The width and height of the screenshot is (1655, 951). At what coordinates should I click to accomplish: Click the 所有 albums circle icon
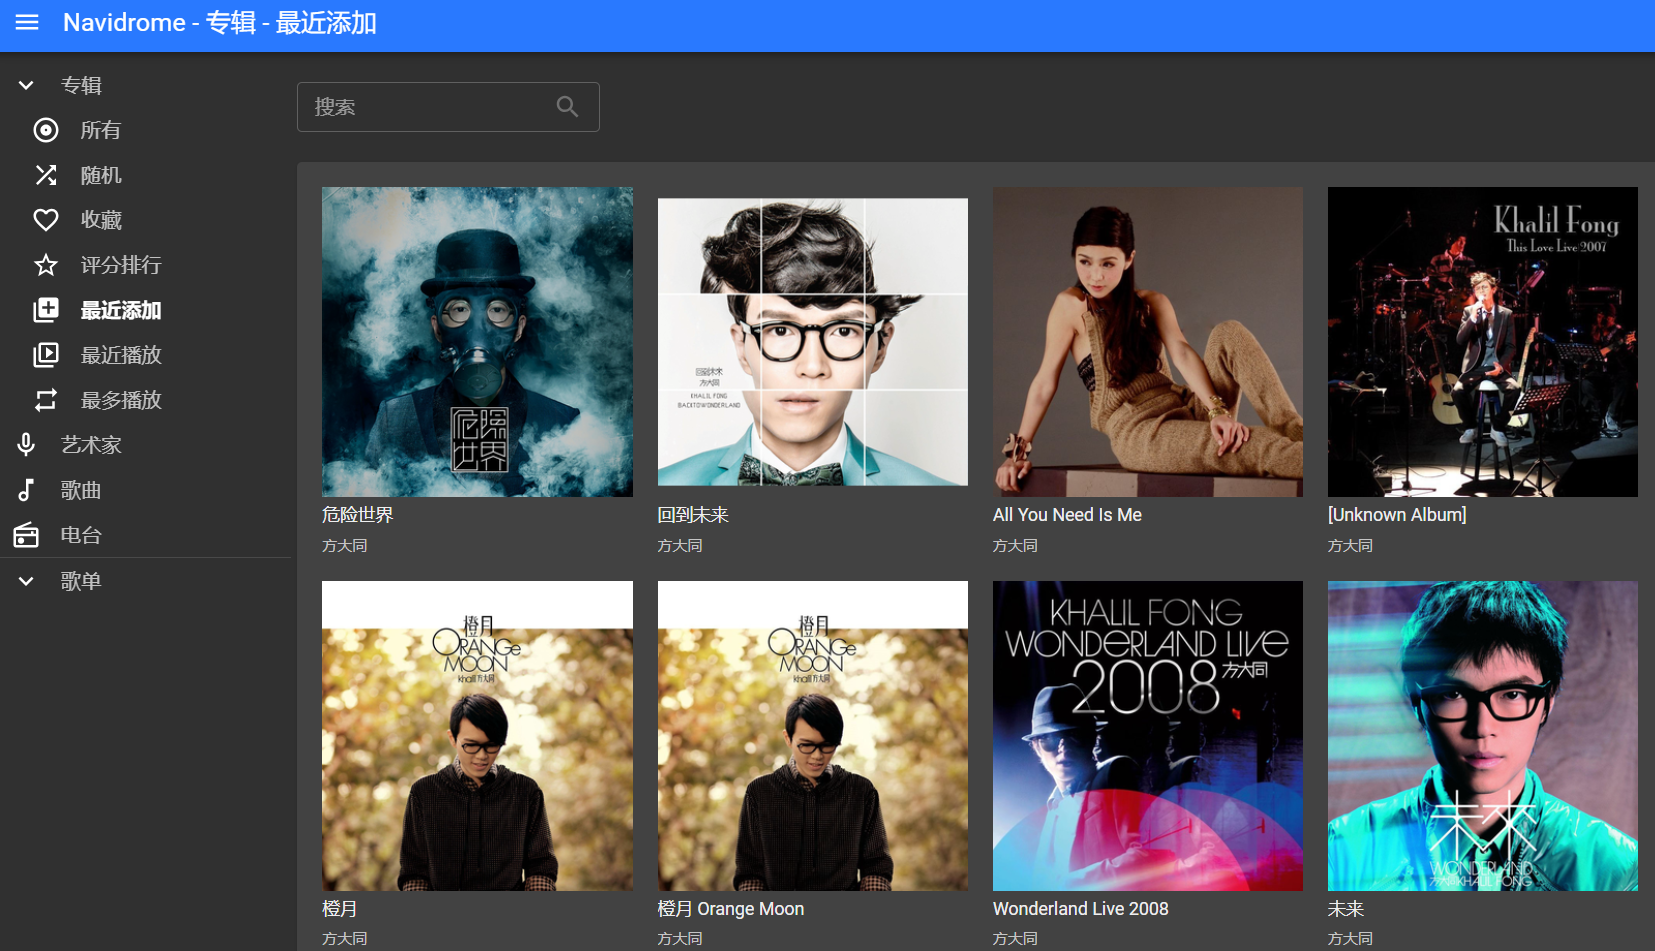46,130
